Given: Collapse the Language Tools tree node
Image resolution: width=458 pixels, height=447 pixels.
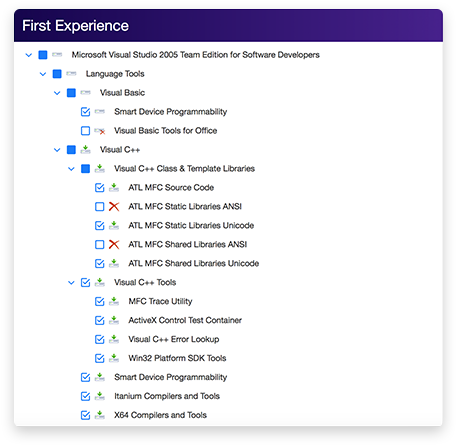Looking at the screenshot, I should coord(43,74).
